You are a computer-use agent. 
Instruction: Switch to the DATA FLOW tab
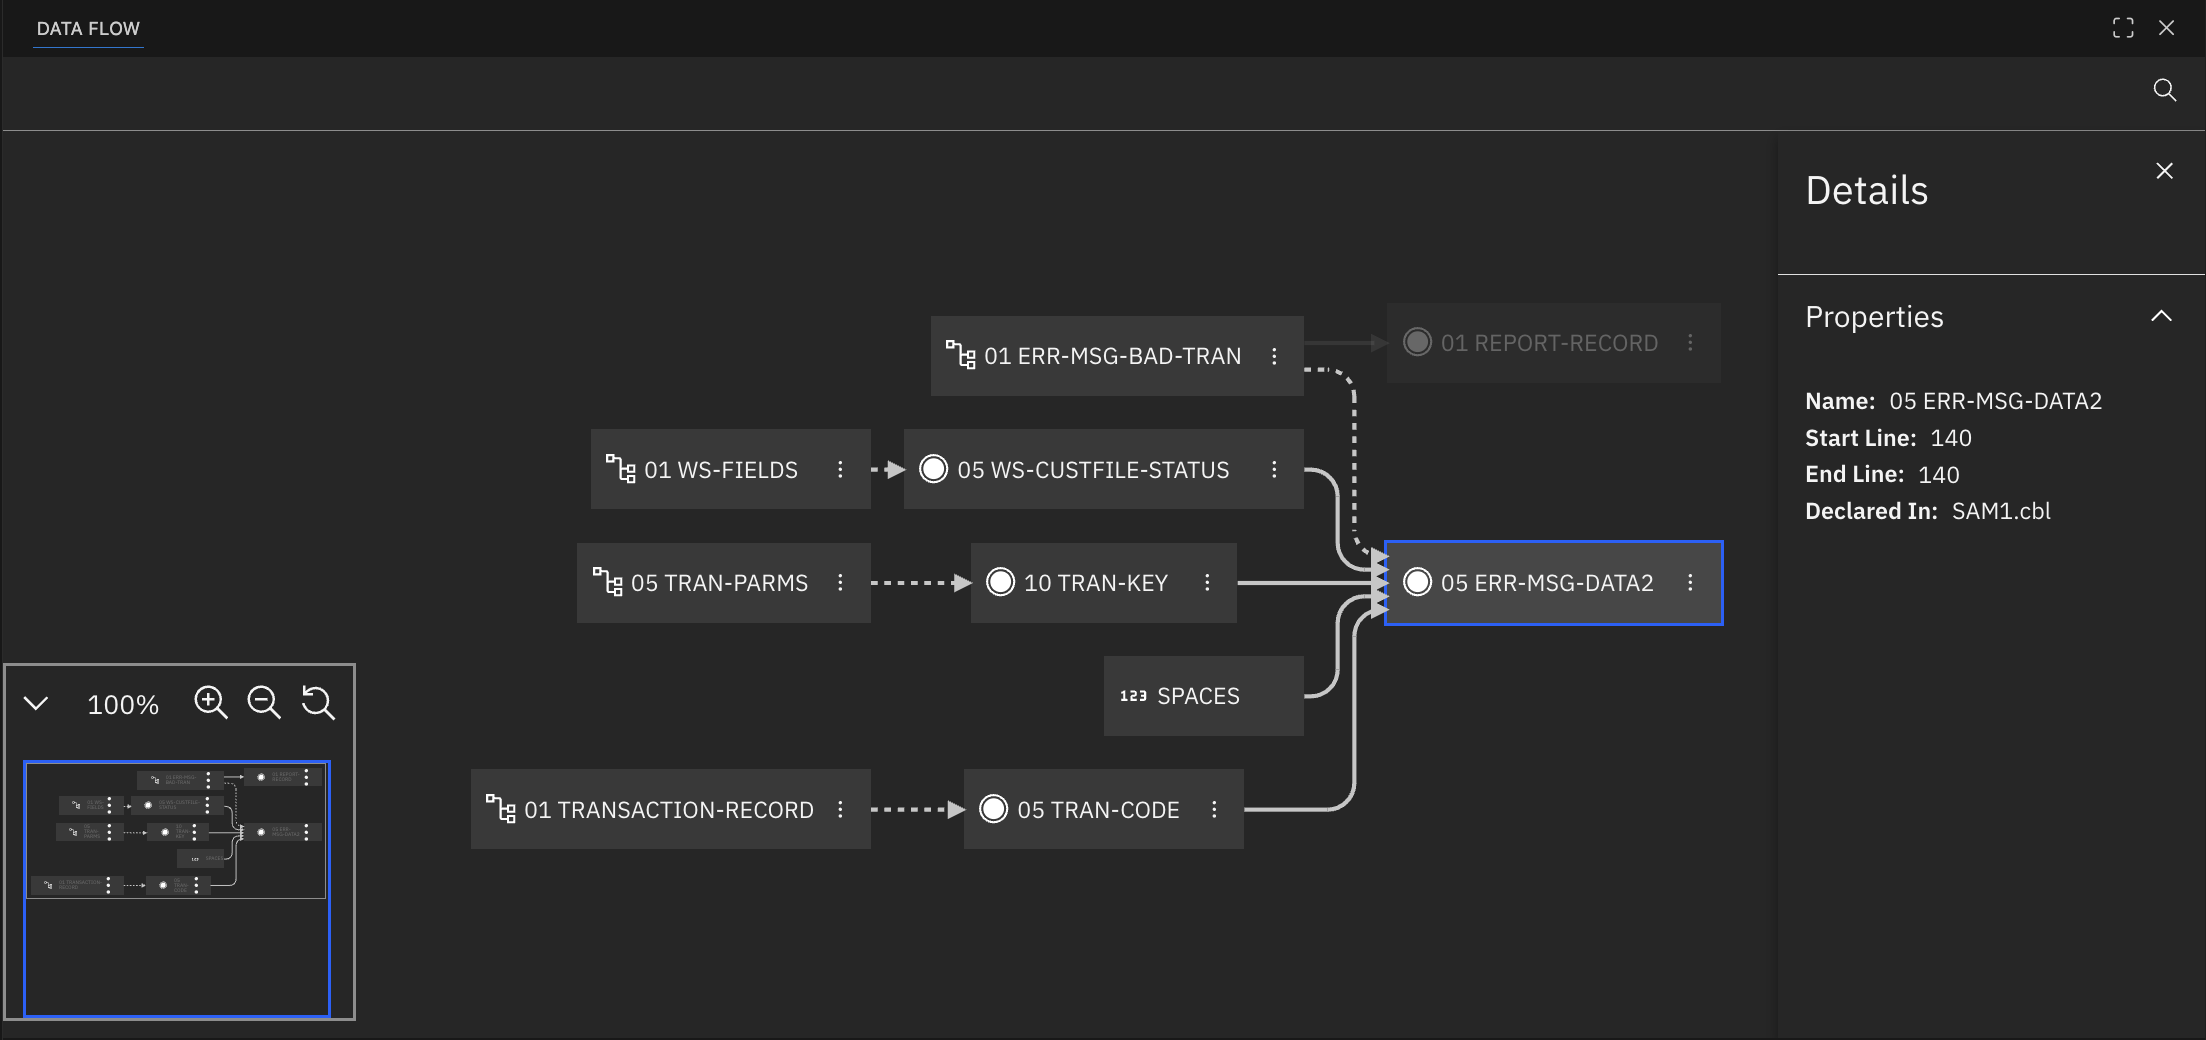click(88, 28)
